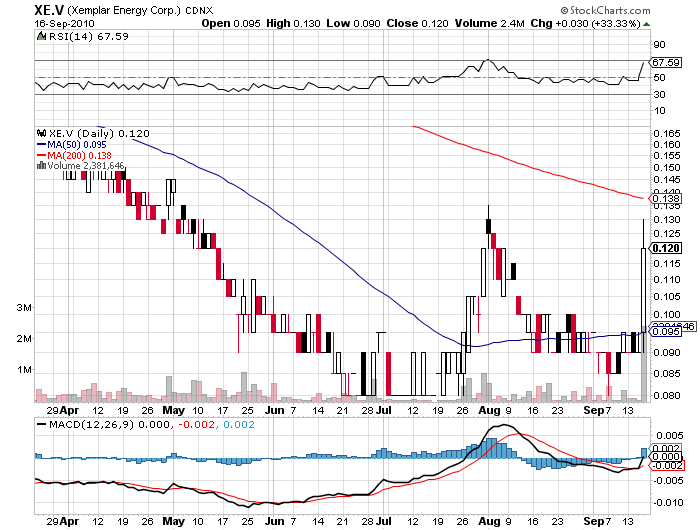Click the Aug label under the volume bars
700x530 pixels.
click(489, 410)
